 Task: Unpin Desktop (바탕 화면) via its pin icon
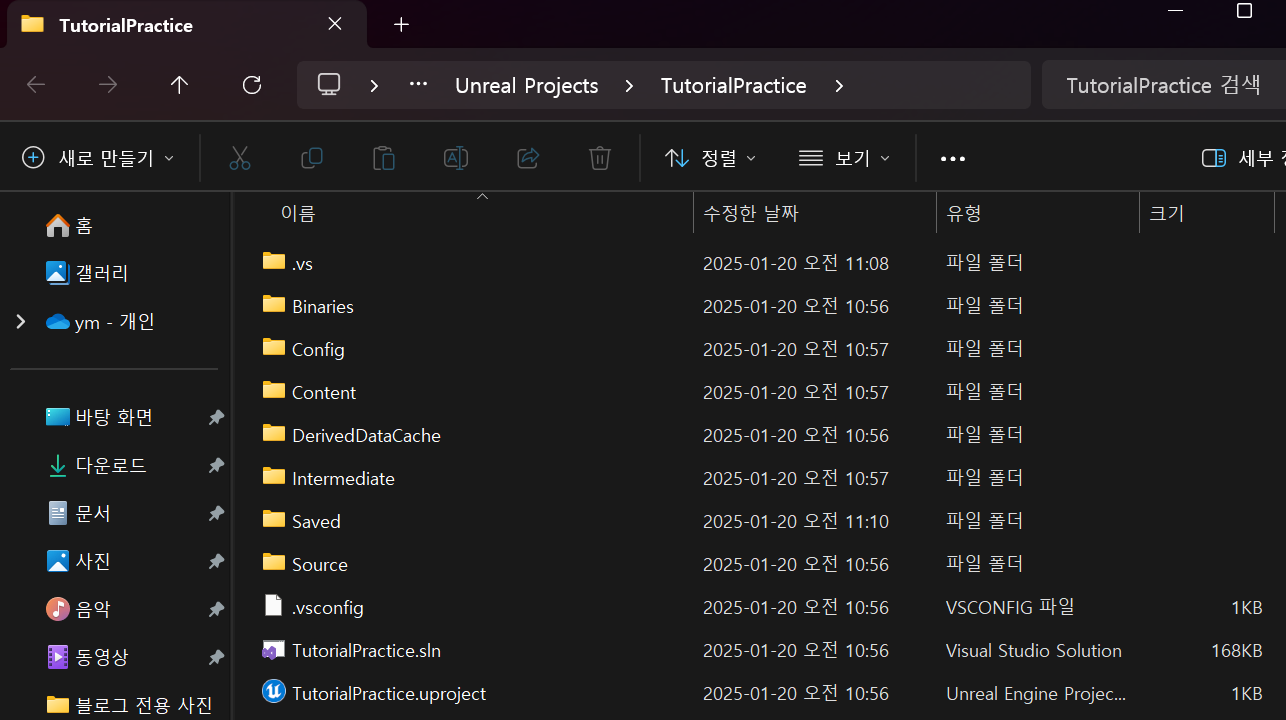click(x=215, y=418)
